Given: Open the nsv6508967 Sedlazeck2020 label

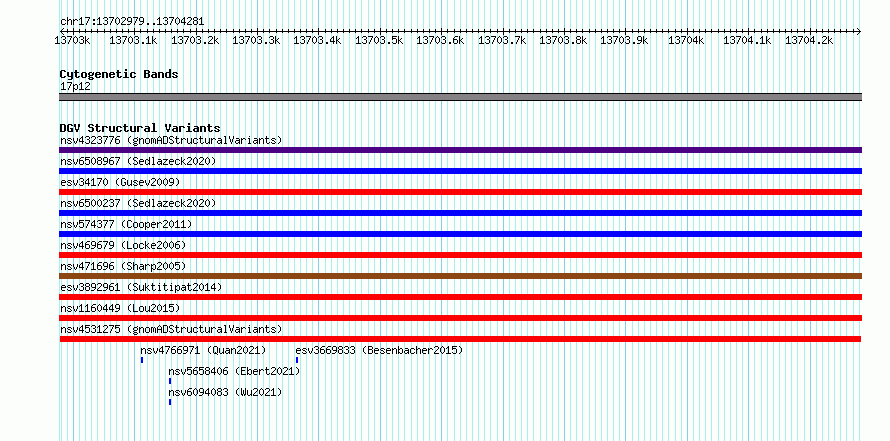Looking at the screenshot, I should (138, 161).
